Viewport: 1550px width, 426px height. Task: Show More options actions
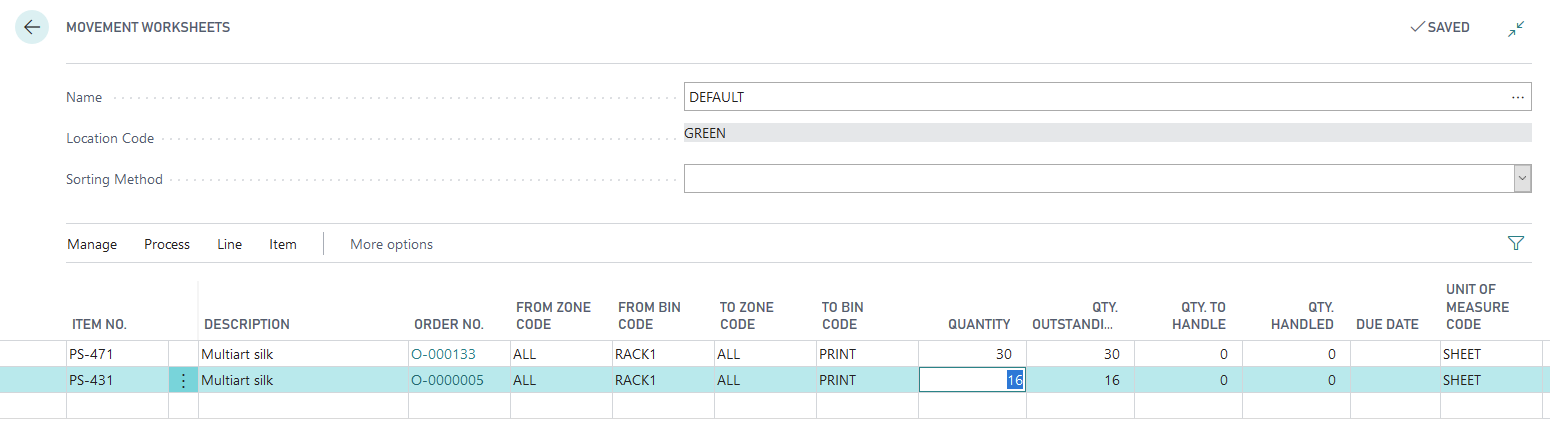(x=391, y=244)
